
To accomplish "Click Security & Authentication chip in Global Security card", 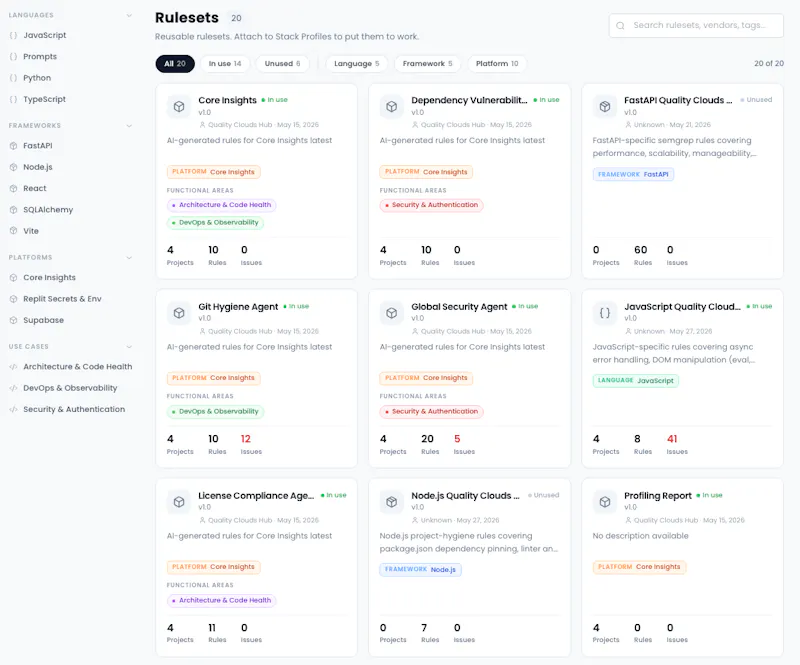I will click(x=432, y=412).
